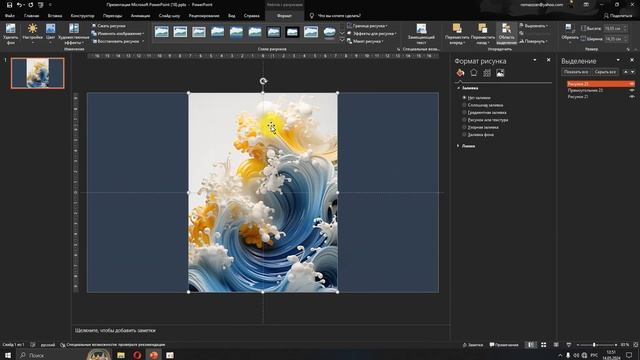
Task: Open Выровнять (Align) dropdown
Action: pyautogui.click(x=534, y=26)
